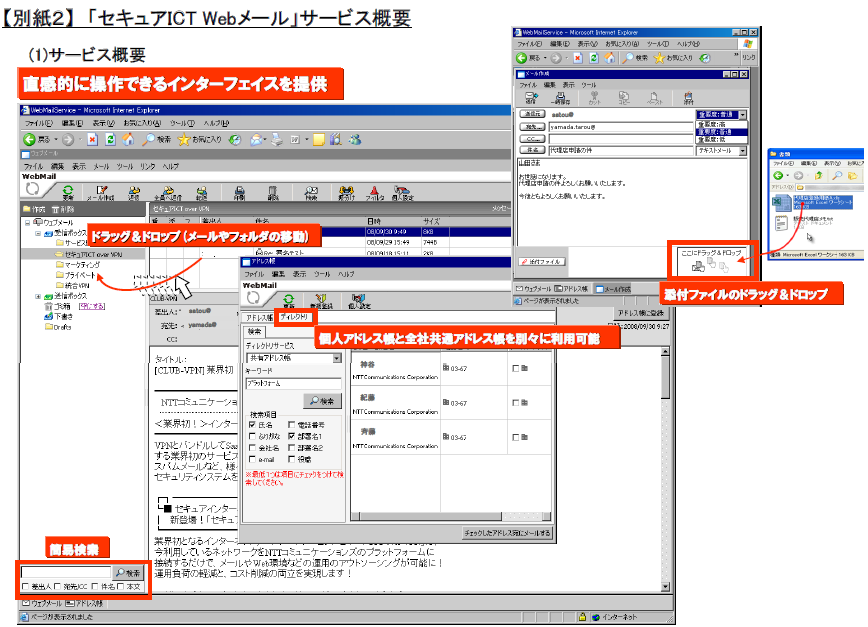Open テキストメール format dropdown

click(742, 151)
